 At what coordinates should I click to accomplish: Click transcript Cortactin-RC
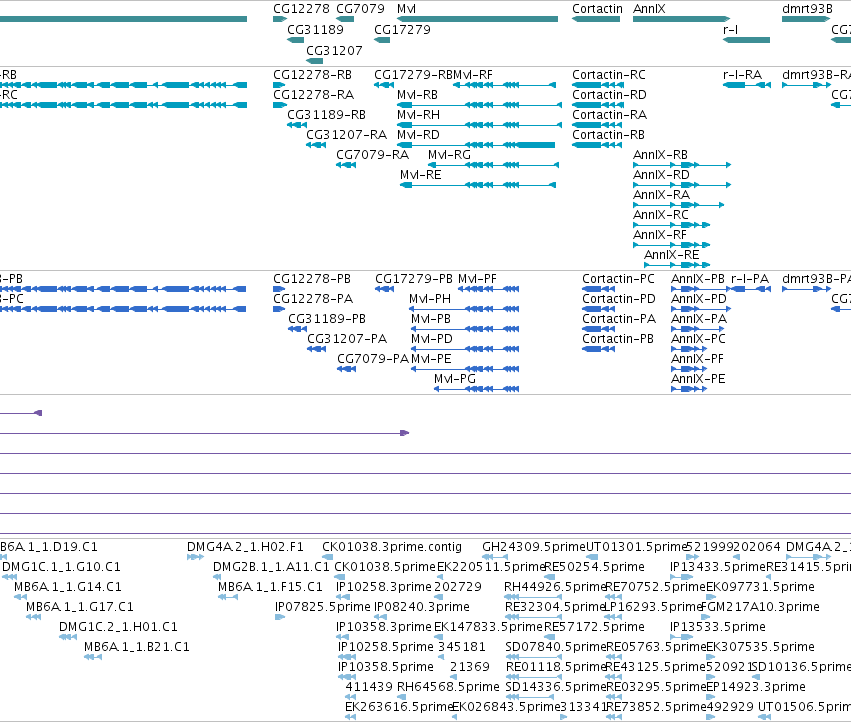(609, 74)
